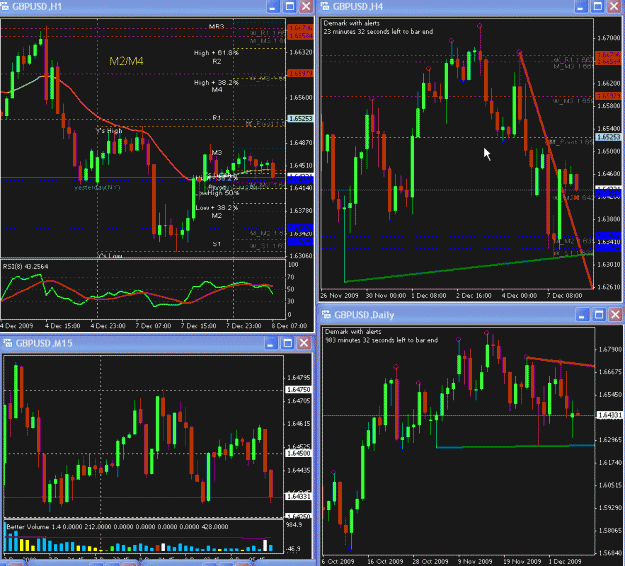
Task: Click the 1.64331 price tag on M15 axis
Action: [x=299, y=497]
